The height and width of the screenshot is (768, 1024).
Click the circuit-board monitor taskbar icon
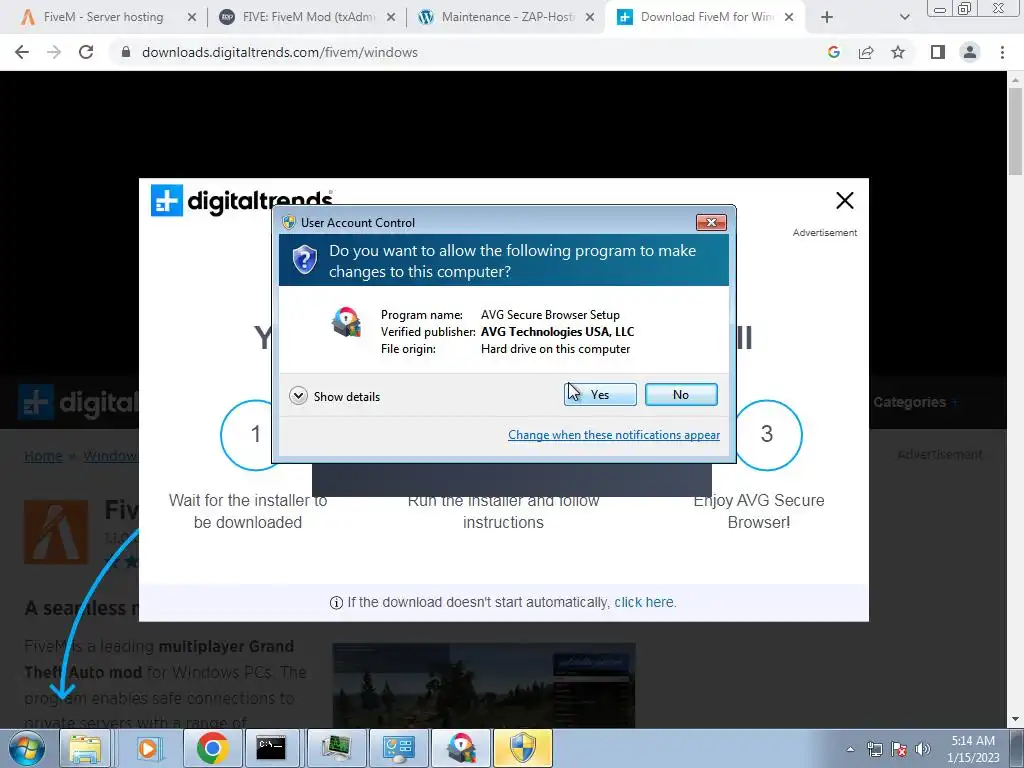[336, 748]
